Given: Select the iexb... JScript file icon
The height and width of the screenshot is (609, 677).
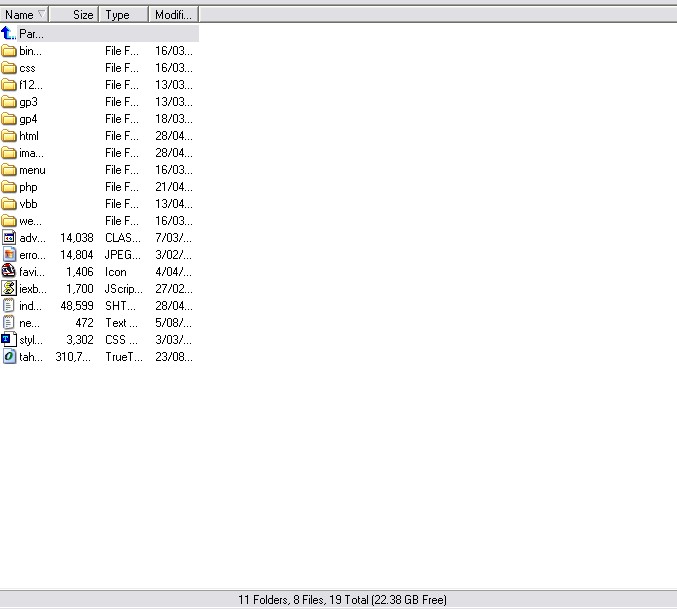Looking at the screenshot, I should coord(9,289).
